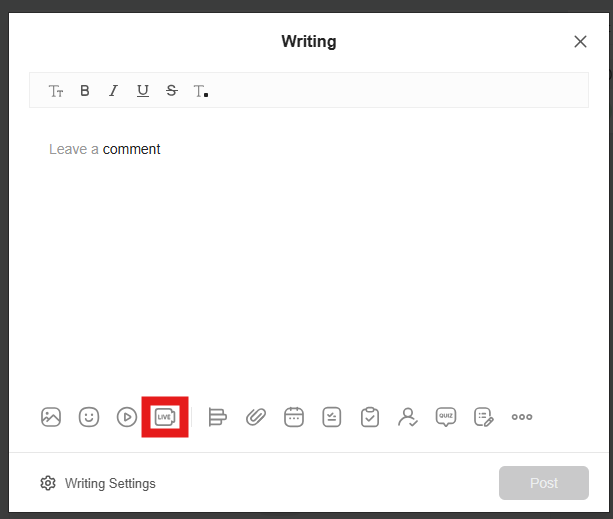Open the text size dropdown
This screenshot has height=519, width=613.
[x=56, y=91]
